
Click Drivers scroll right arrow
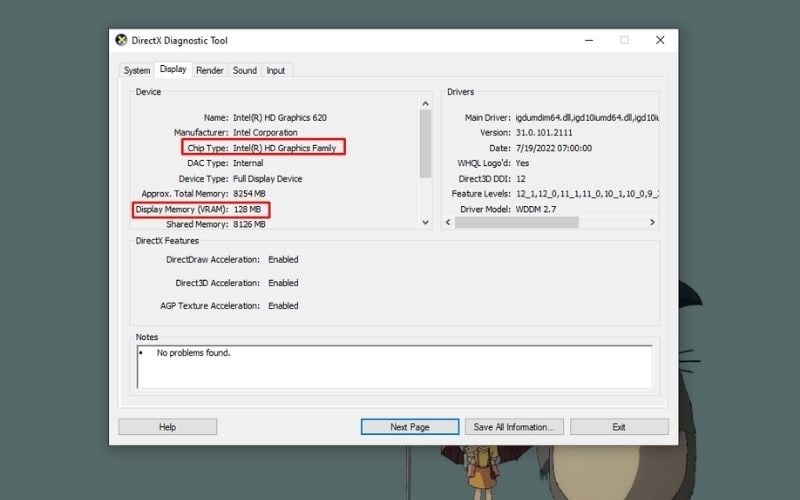click(x=652, y=222)
